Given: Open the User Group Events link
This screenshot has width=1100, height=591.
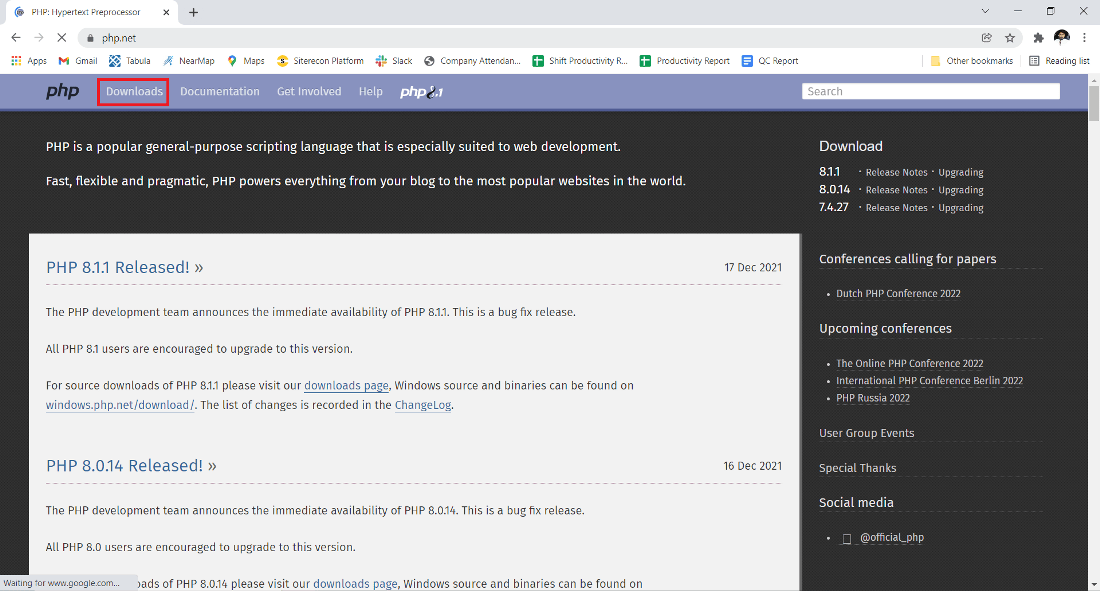Looking at the screenshot, I should [x=866, y=433].
